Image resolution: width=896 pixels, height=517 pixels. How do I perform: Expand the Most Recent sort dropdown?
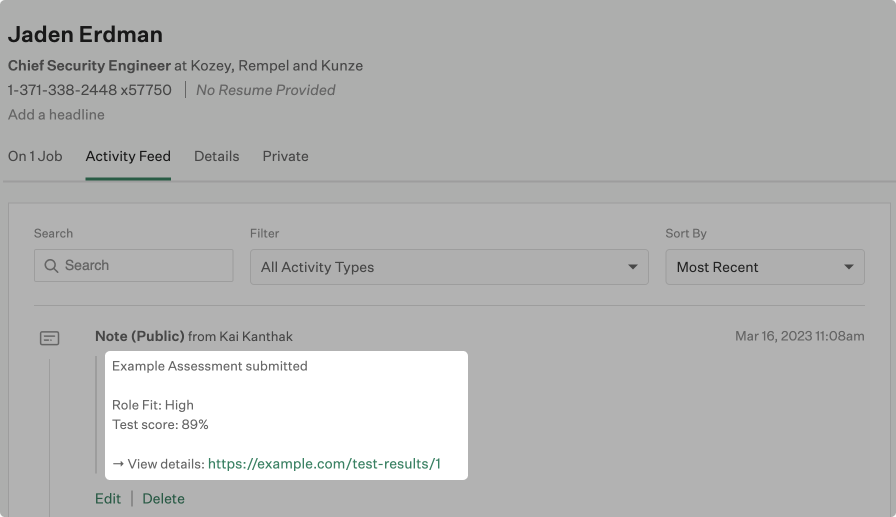(764, 267)
